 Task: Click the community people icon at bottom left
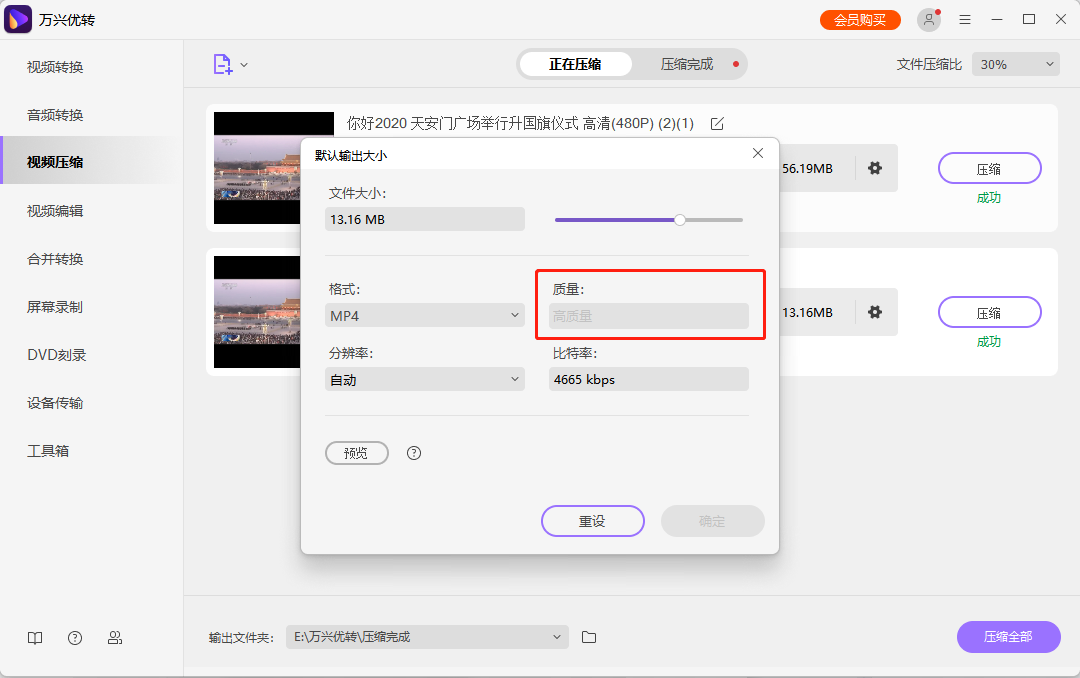115,637
